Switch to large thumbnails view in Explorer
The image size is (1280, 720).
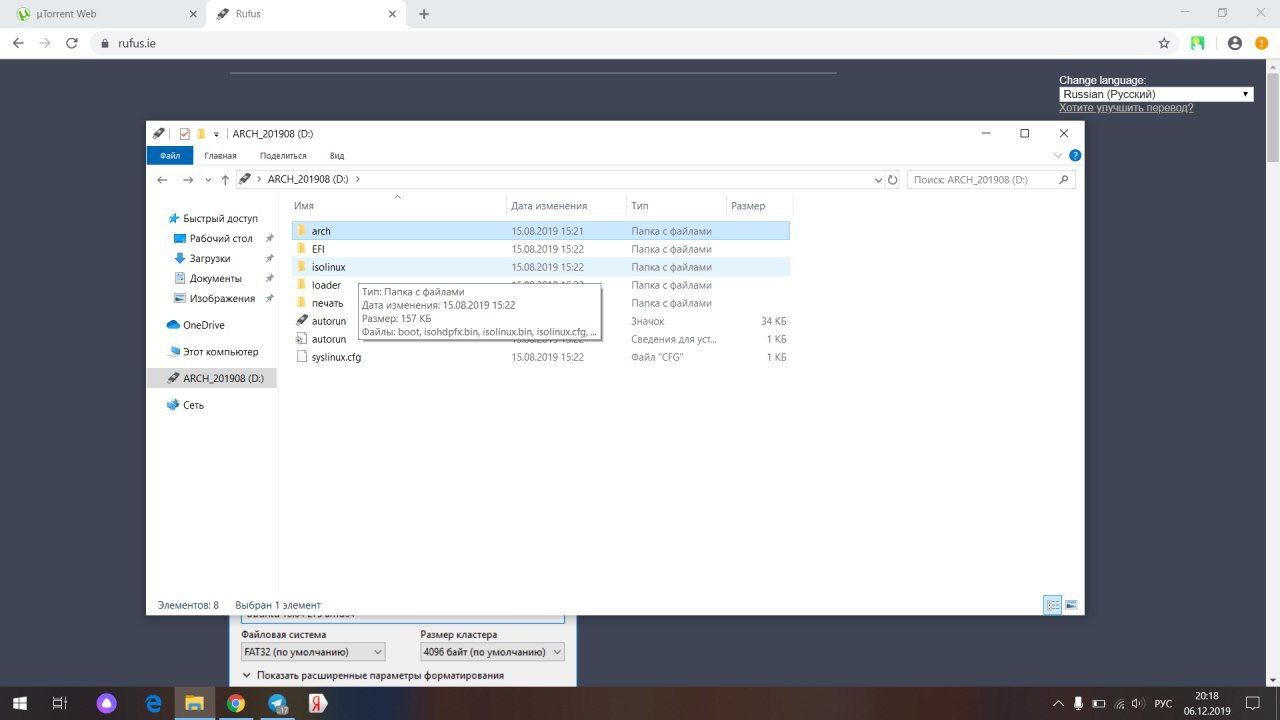pos(1071,605)
